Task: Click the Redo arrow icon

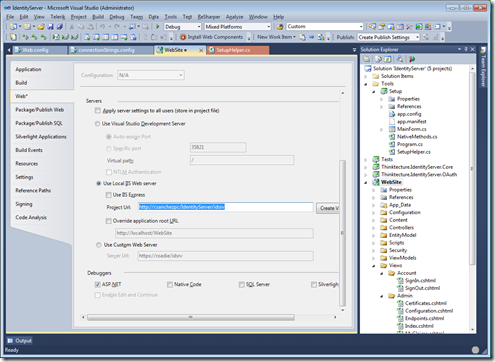Action: coord(117,27)
